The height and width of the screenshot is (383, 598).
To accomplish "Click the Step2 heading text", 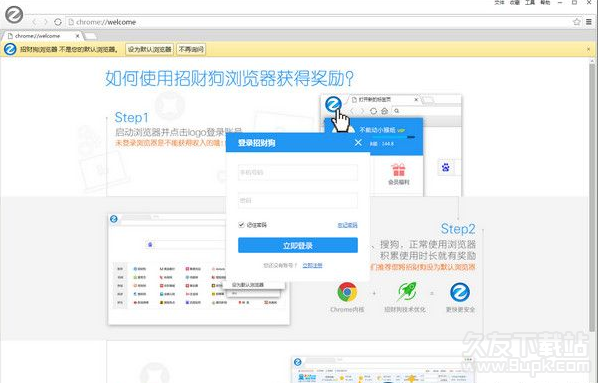I will pos(458,229).
